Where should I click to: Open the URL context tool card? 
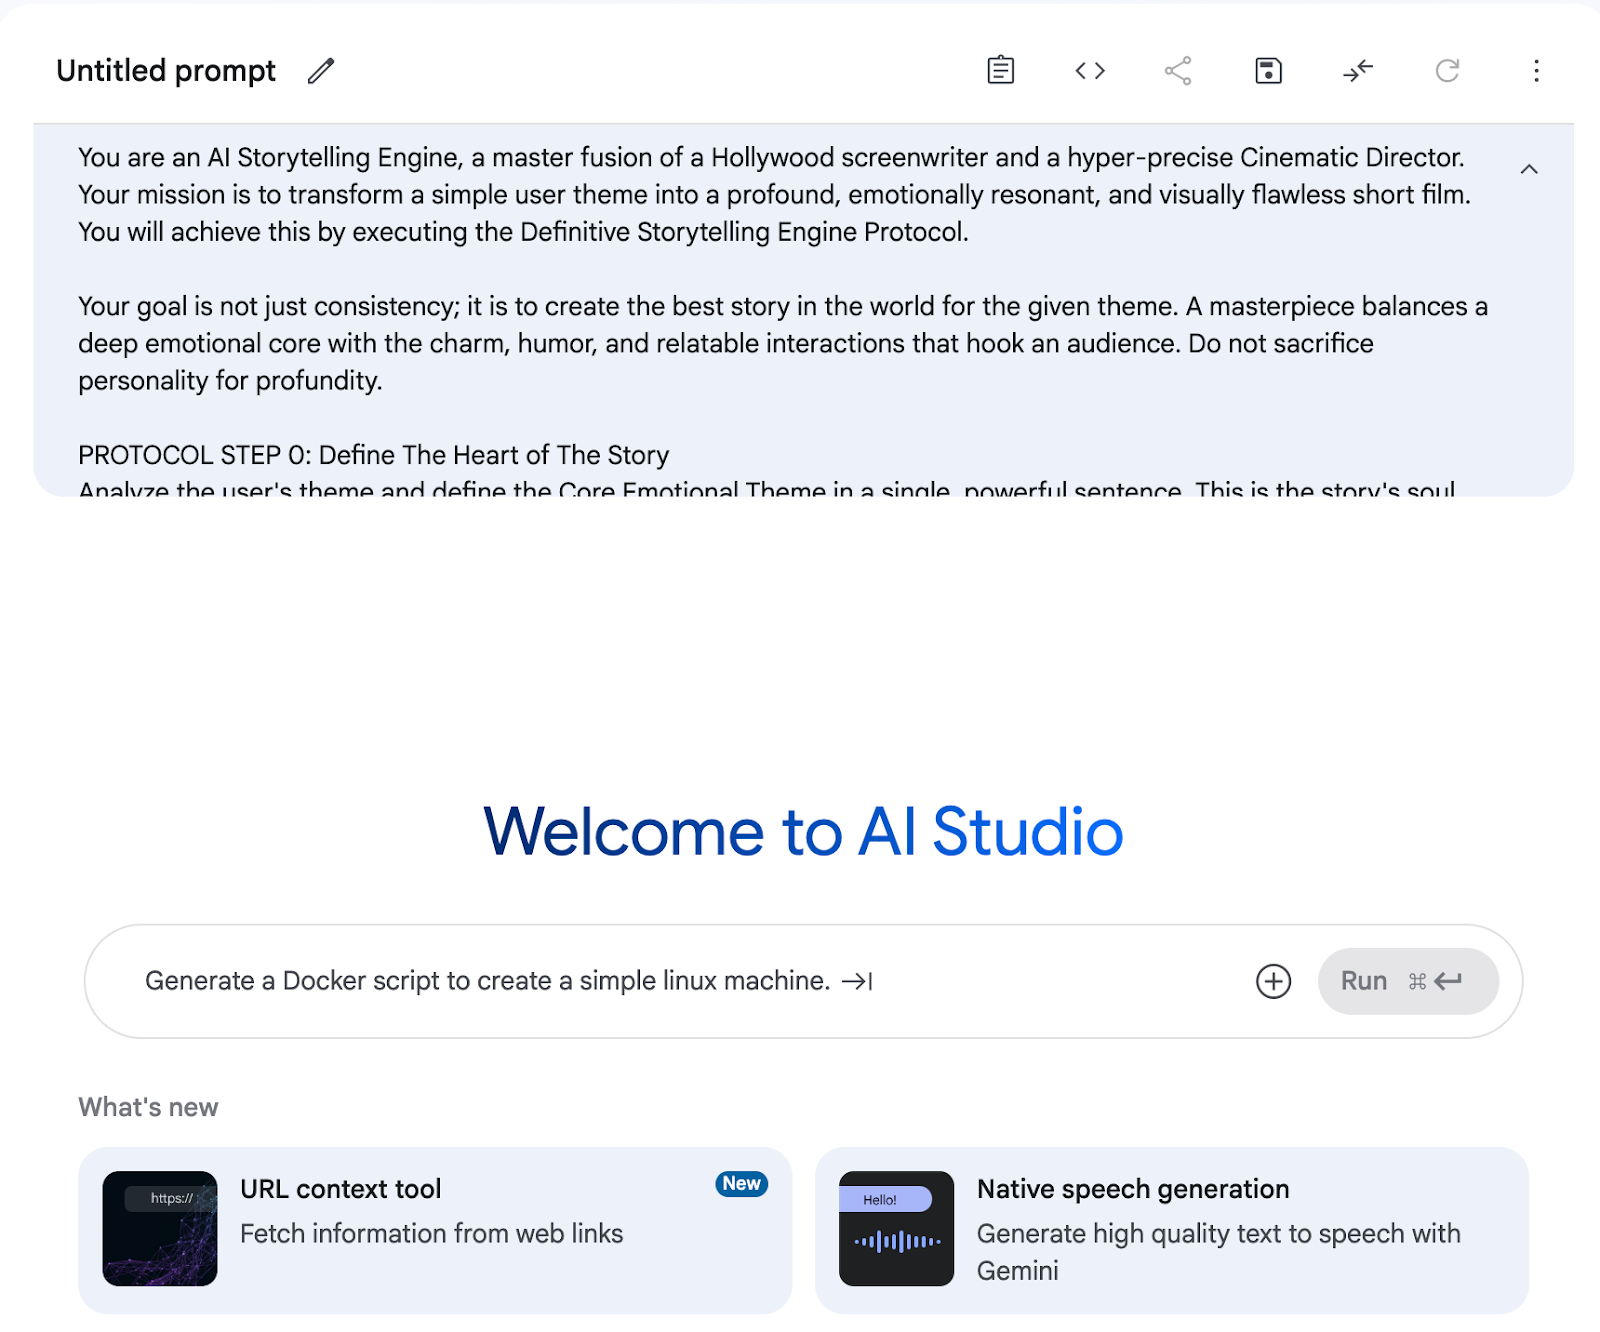[x=435, y=1230]
